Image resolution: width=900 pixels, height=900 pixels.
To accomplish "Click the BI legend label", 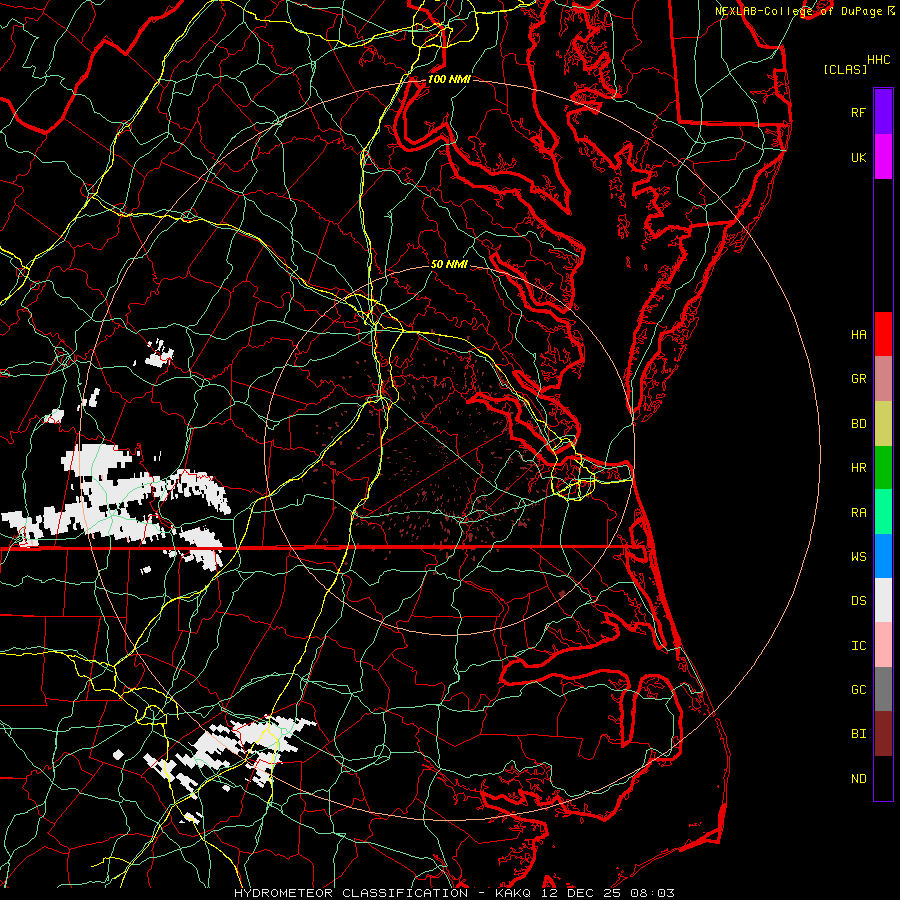I will tap(858, 733).
